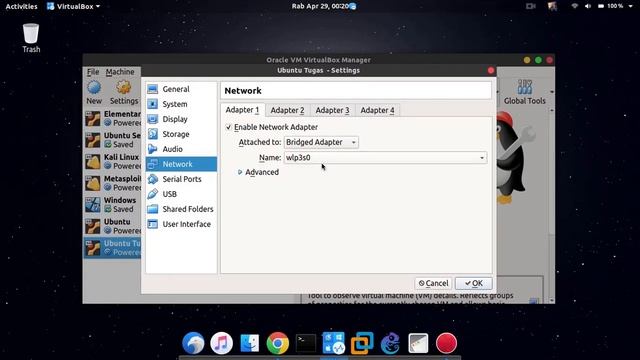Open the music player from the dock

tap(221, 343)
